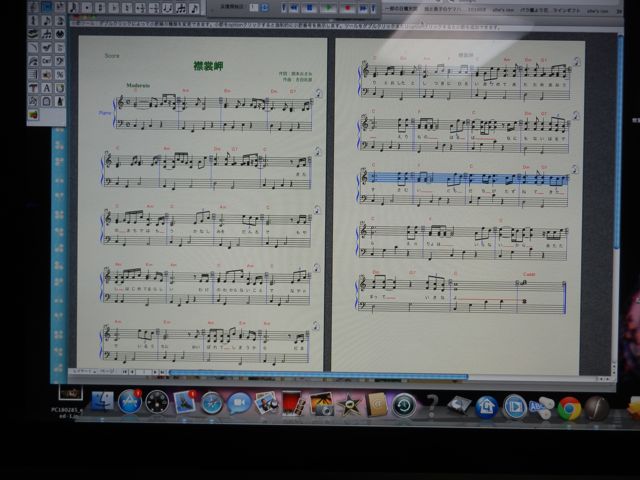Select the single eighth note tool in the main palette
640x480 pixels.
[47, 20]
